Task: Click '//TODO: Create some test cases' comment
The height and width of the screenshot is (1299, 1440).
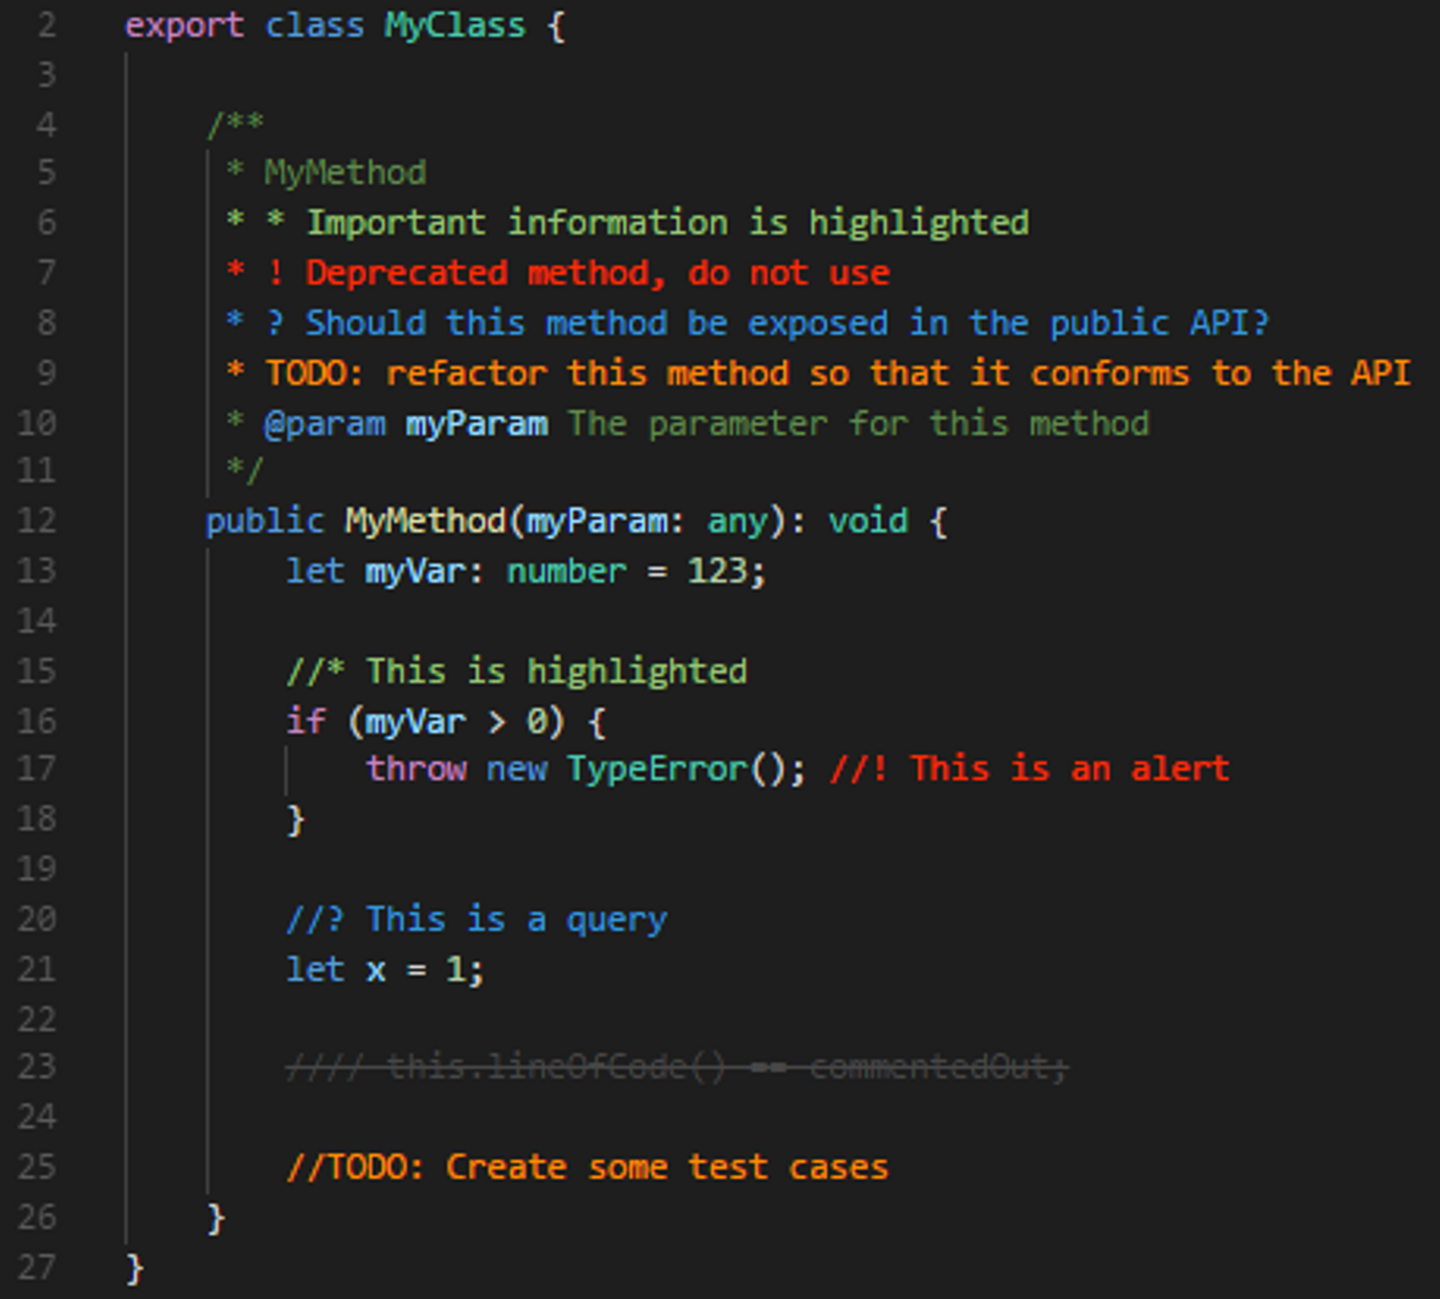Action: click(587, 1167)
